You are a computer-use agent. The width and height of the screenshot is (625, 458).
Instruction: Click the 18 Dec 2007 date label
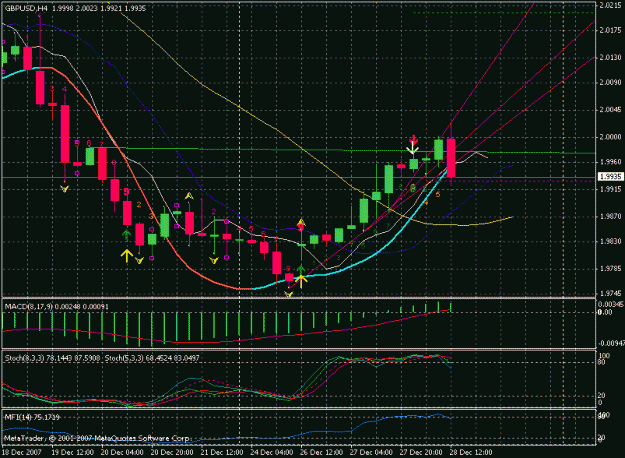point(22,452)
